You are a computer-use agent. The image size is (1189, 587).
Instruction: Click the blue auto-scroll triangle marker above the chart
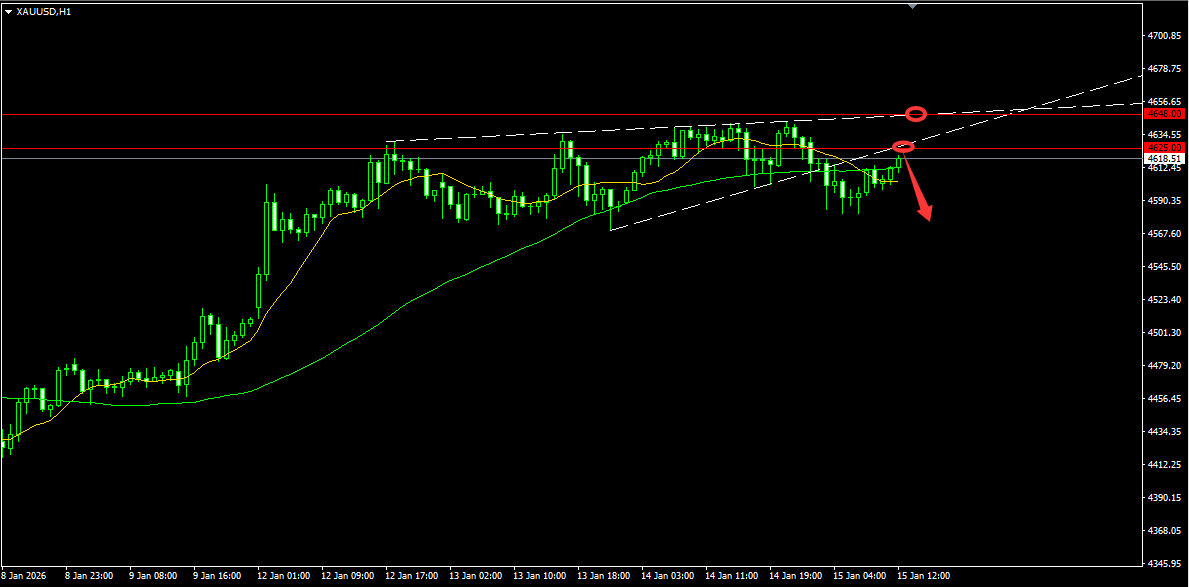click(x=913, y=6)
